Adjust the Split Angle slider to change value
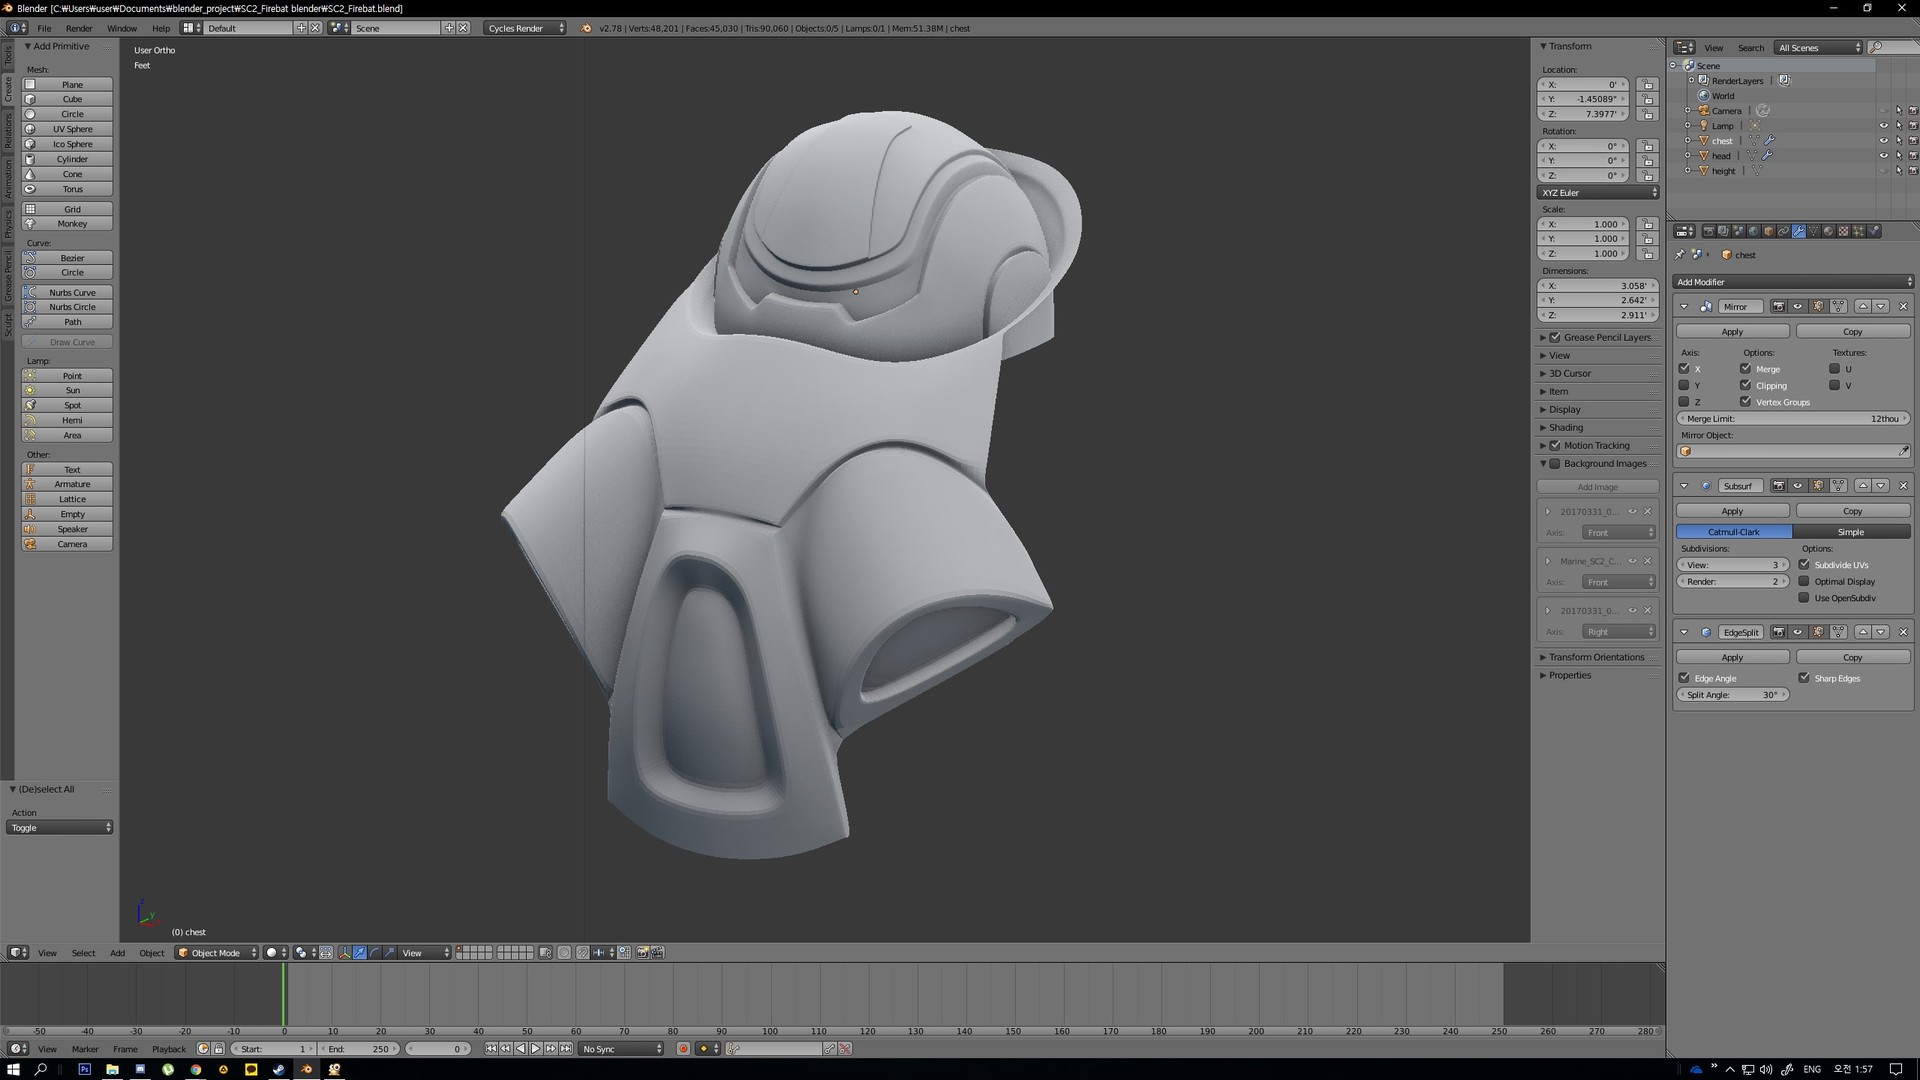Image resolution: width=1920 pixels, height=1080 pixels. pyautogui.click(x=1733, y=694)
